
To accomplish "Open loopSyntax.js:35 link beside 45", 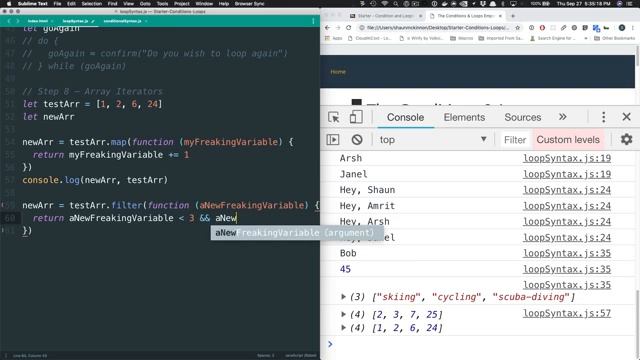I will tap(567, 269).
